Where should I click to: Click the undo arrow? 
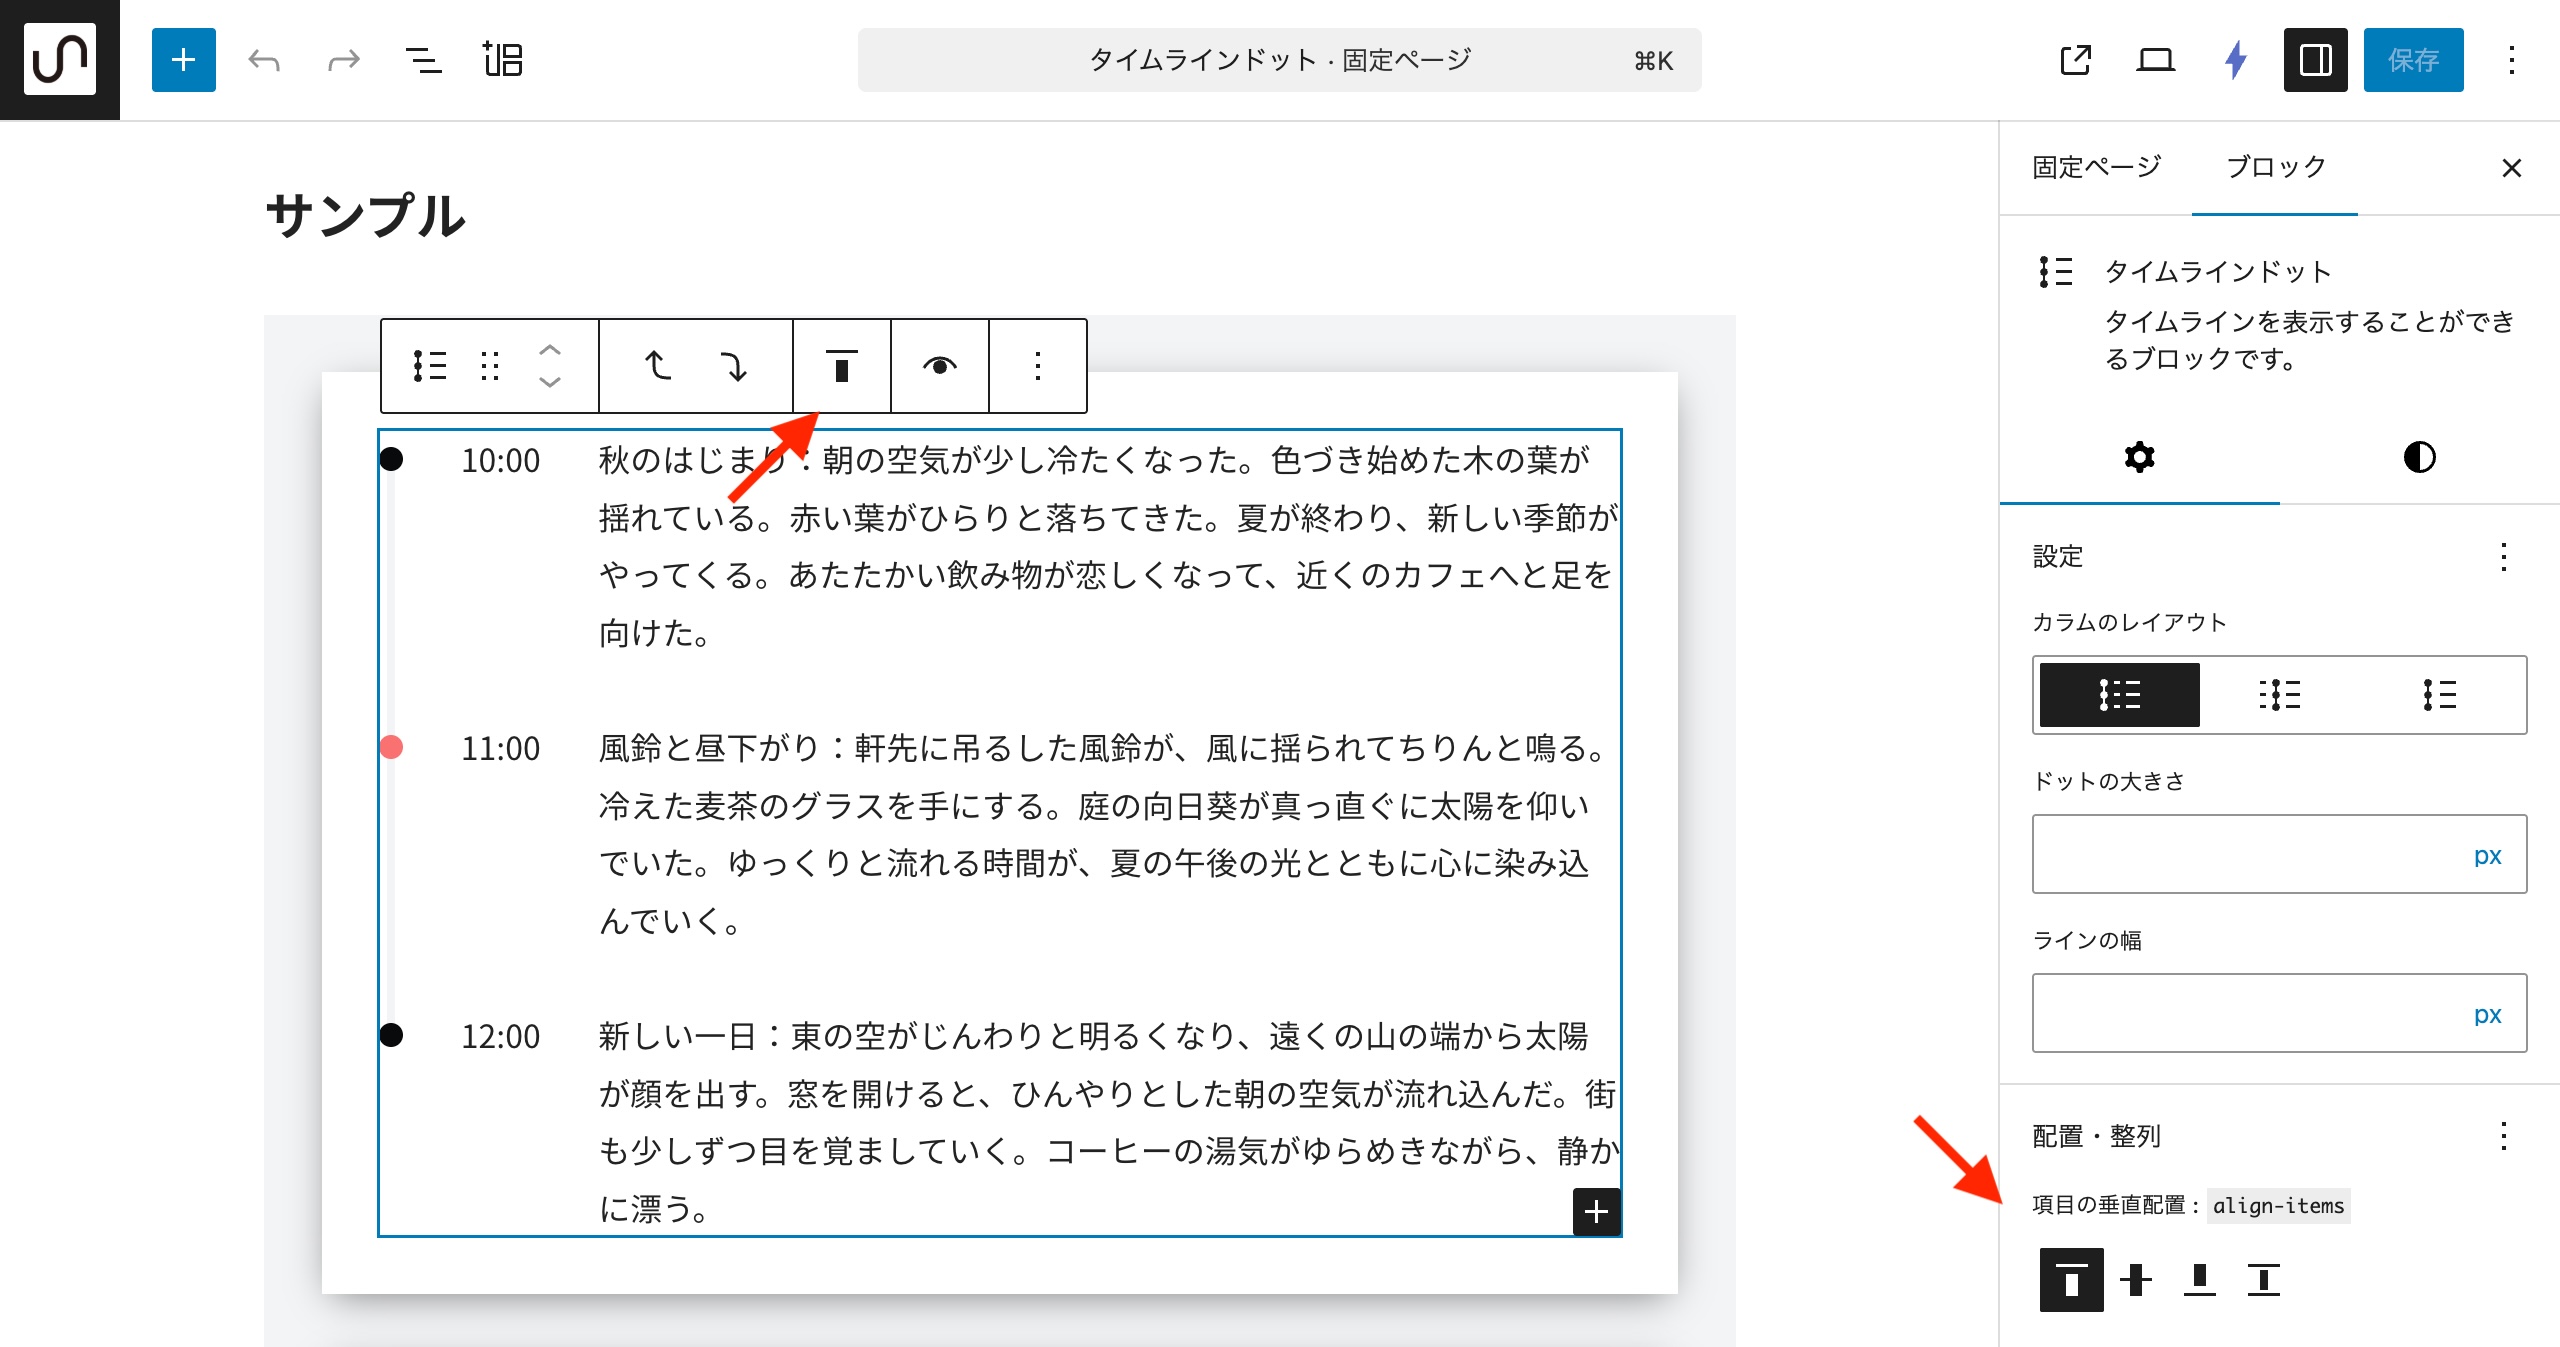tap(264, 60)
